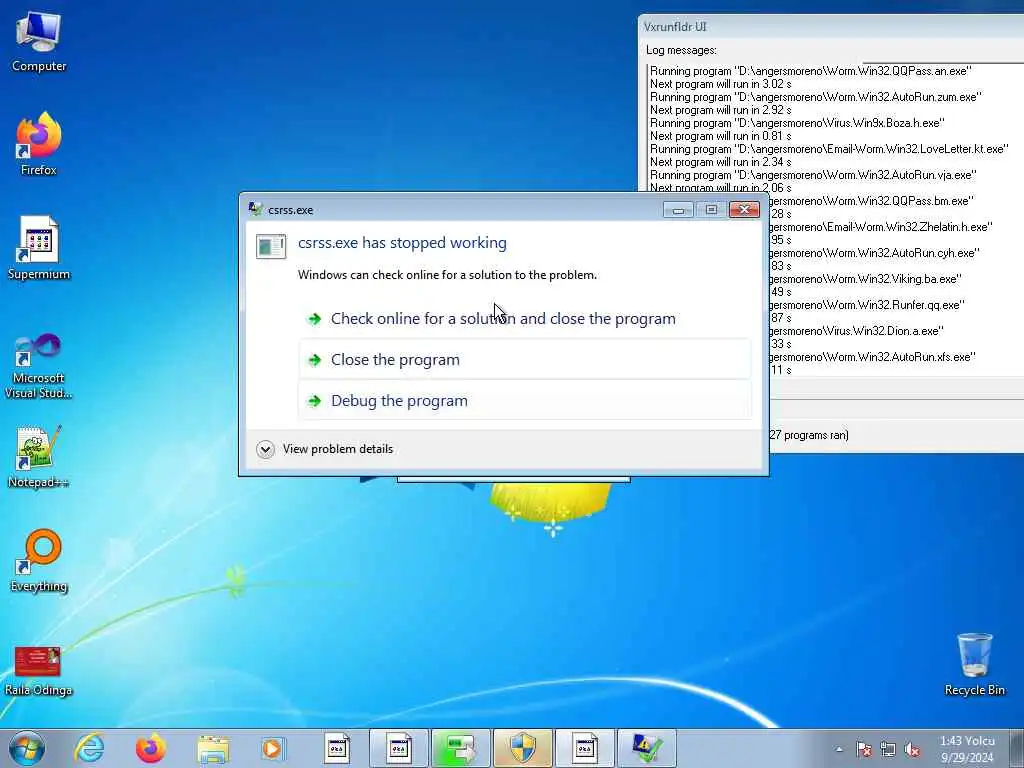
Task: Select the Recycle Bin icon
Action: 974,664
